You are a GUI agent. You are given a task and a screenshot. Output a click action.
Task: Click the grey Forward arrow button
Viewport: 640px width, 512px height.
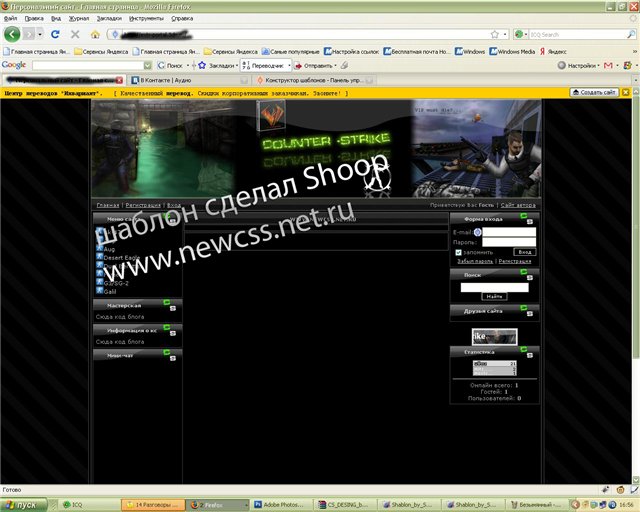[x=29, y=34]
